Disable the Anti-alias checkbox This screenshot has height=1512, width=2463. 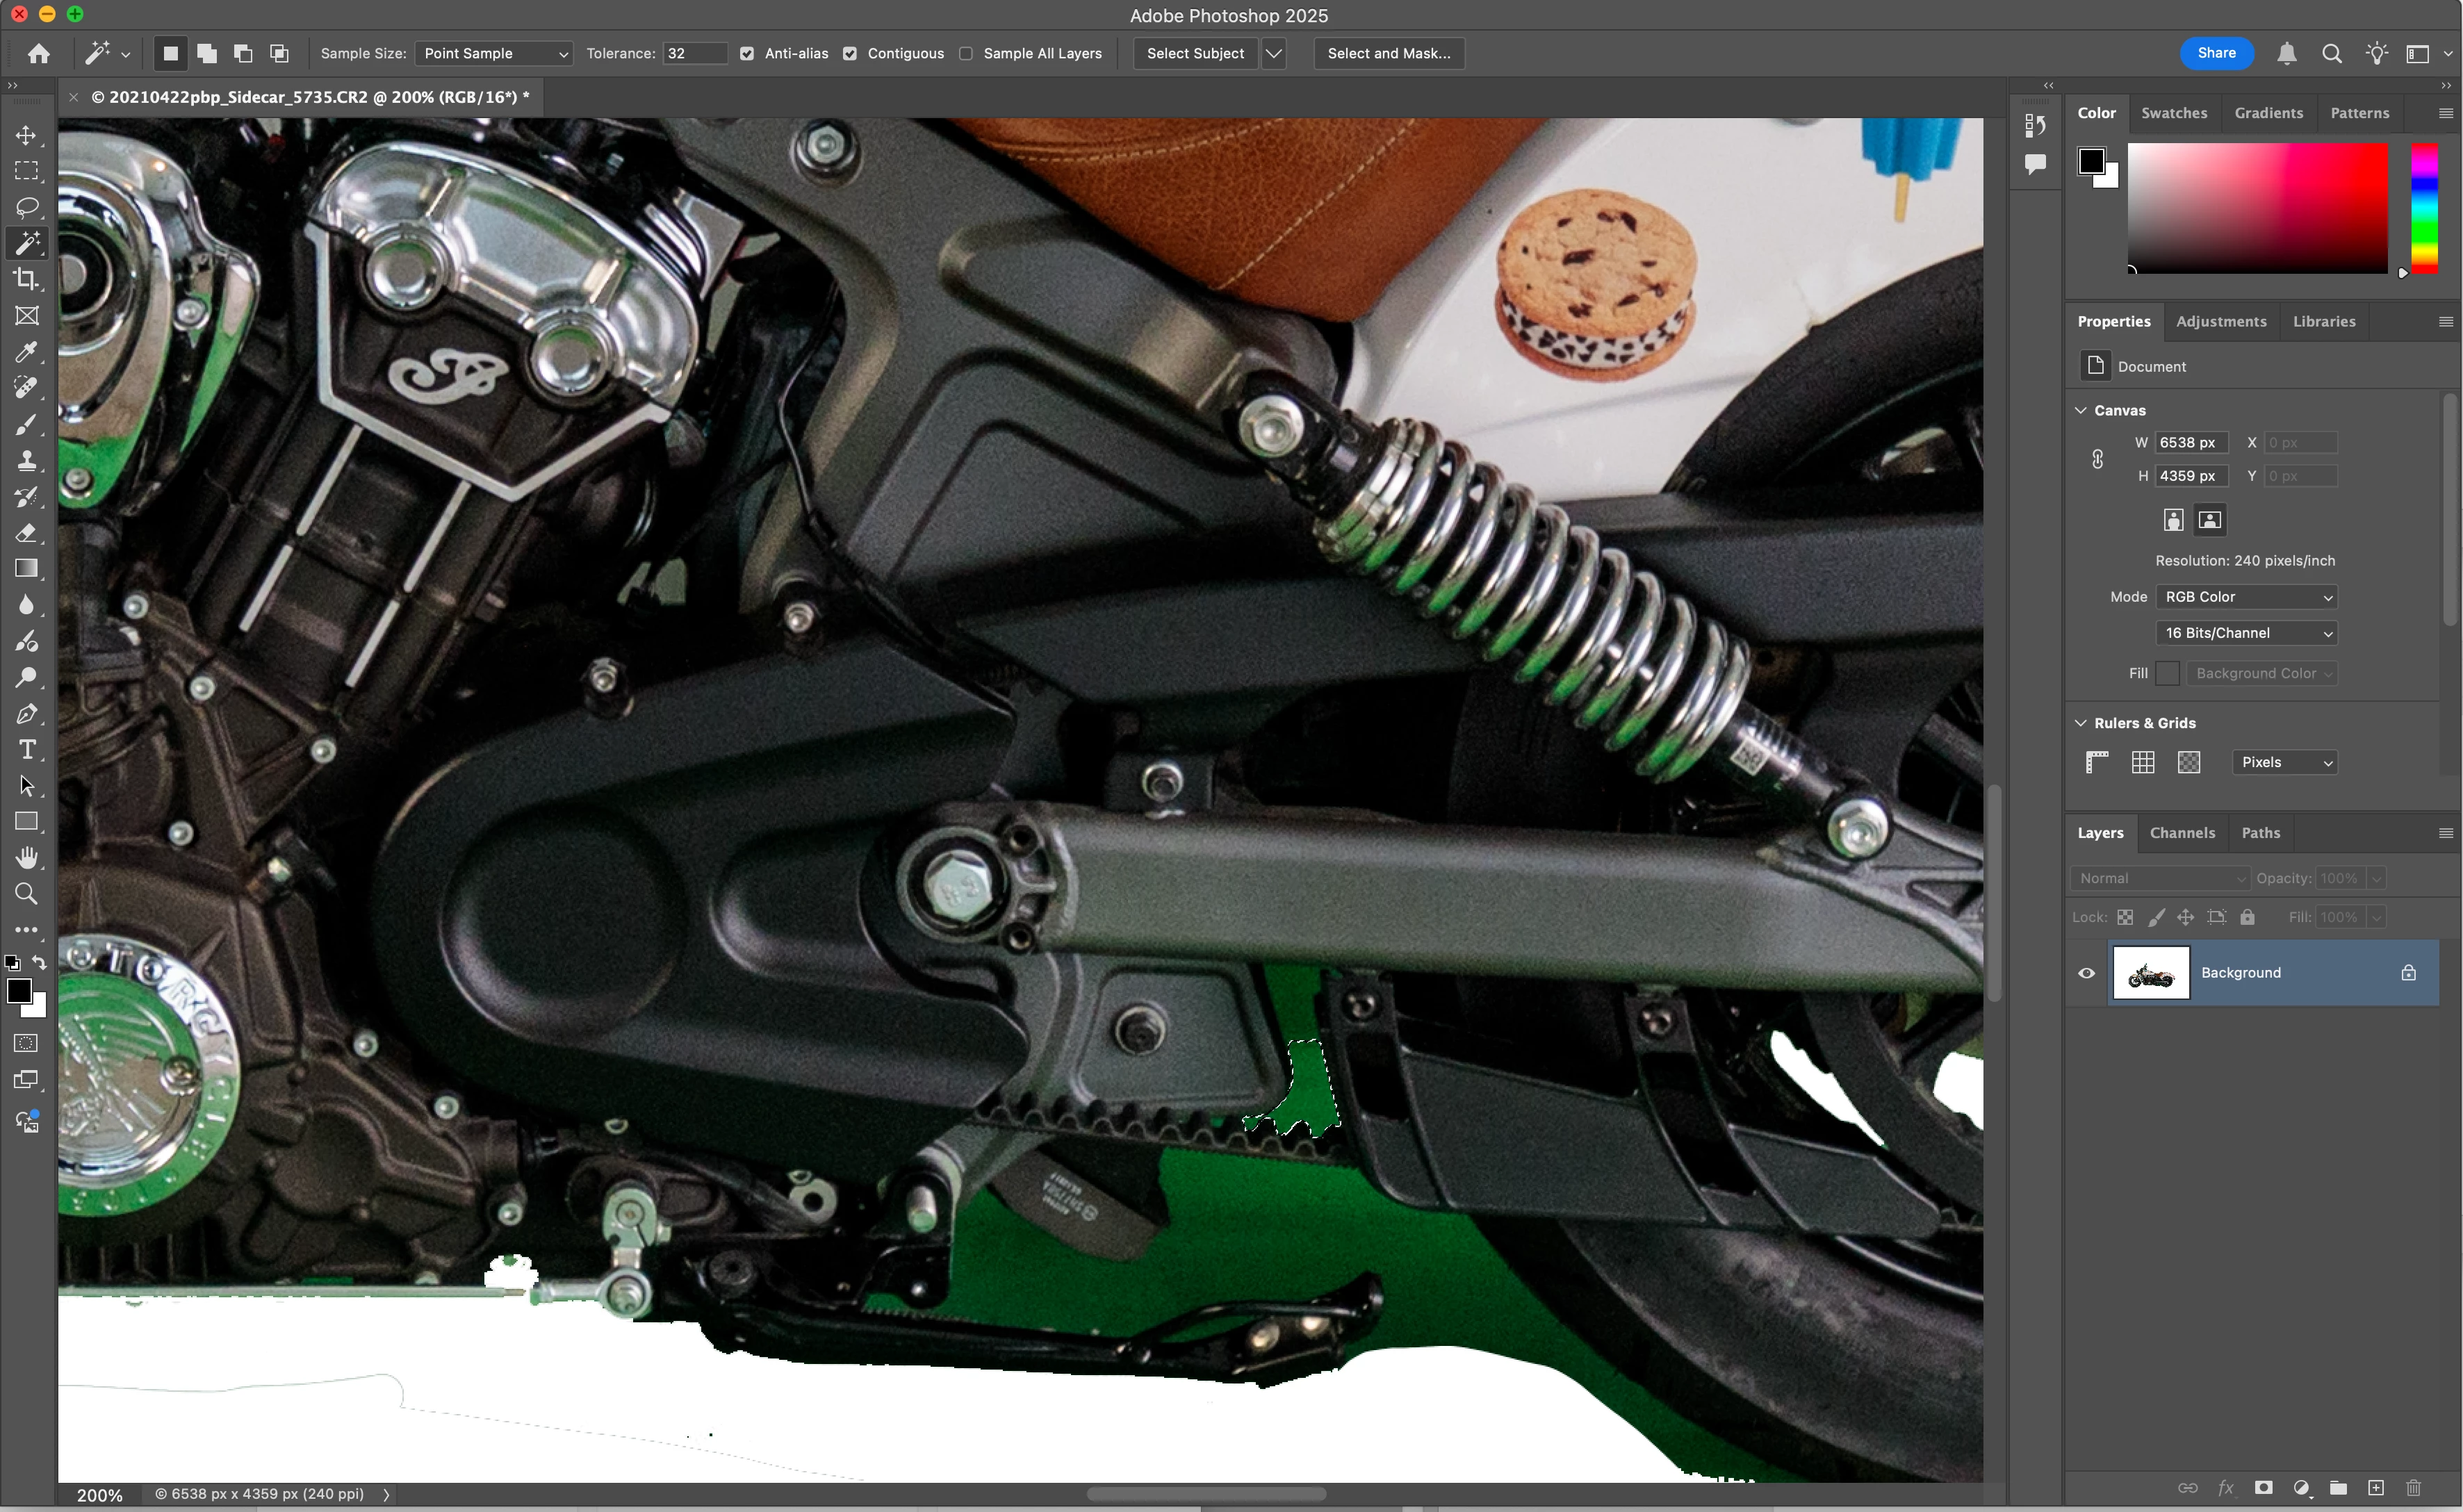point(747,54)
